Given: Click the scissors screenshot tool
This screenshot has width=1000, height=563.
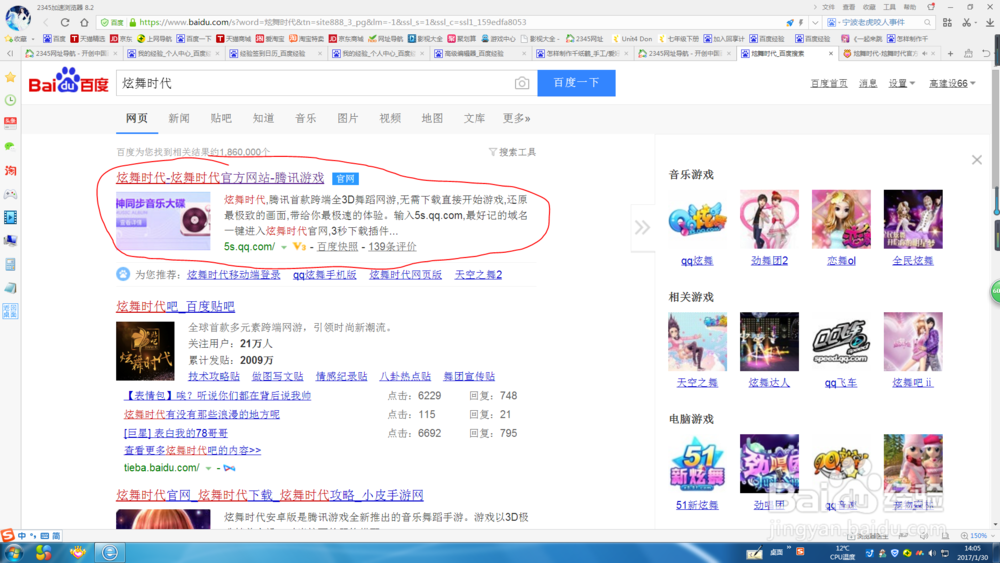Looking at the screenshot, I should (967, 22).
